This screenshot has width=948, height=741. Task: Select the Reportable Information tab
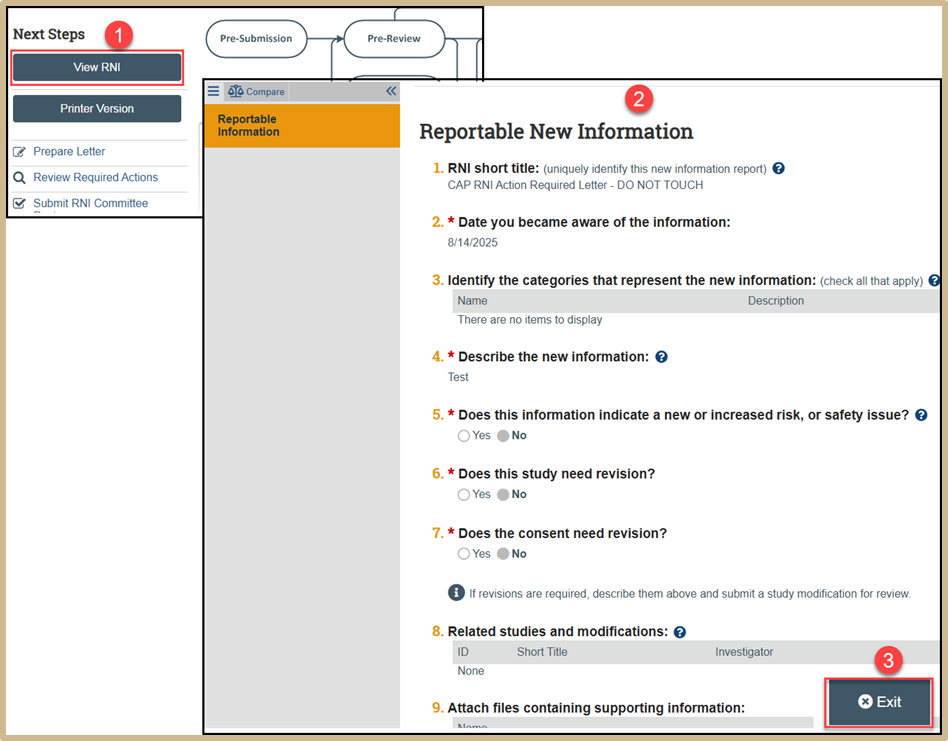click(x=301, y=126)
